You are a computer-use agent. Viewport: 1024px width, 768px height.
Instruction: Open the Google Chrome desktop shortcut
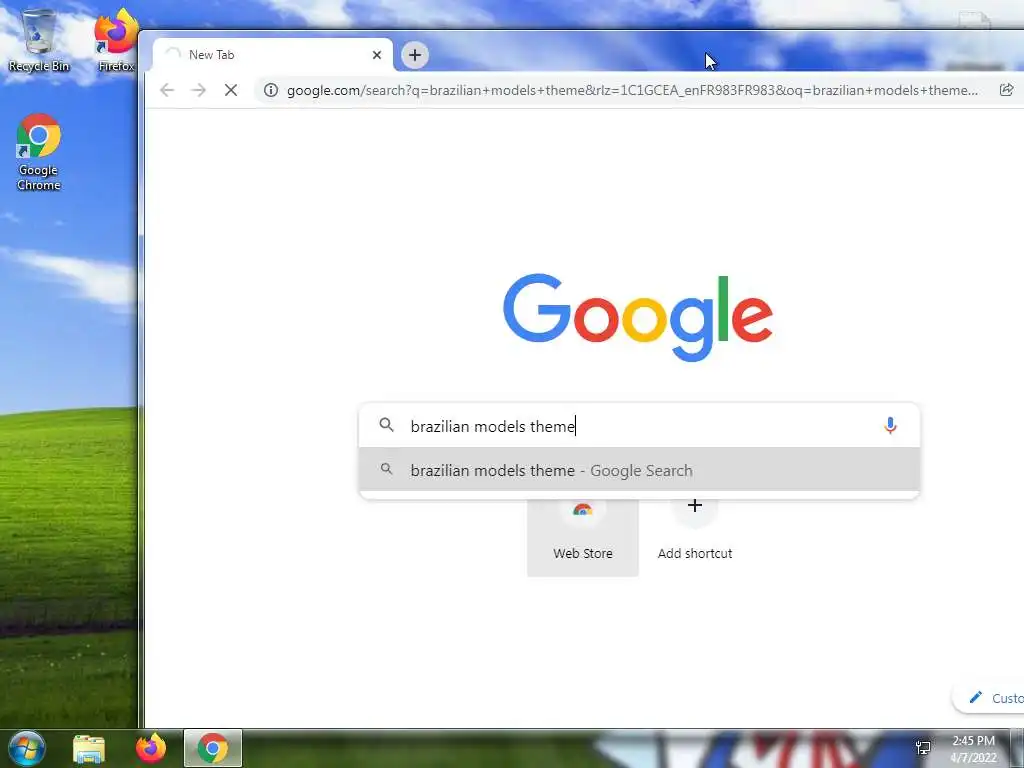[39, 152]
